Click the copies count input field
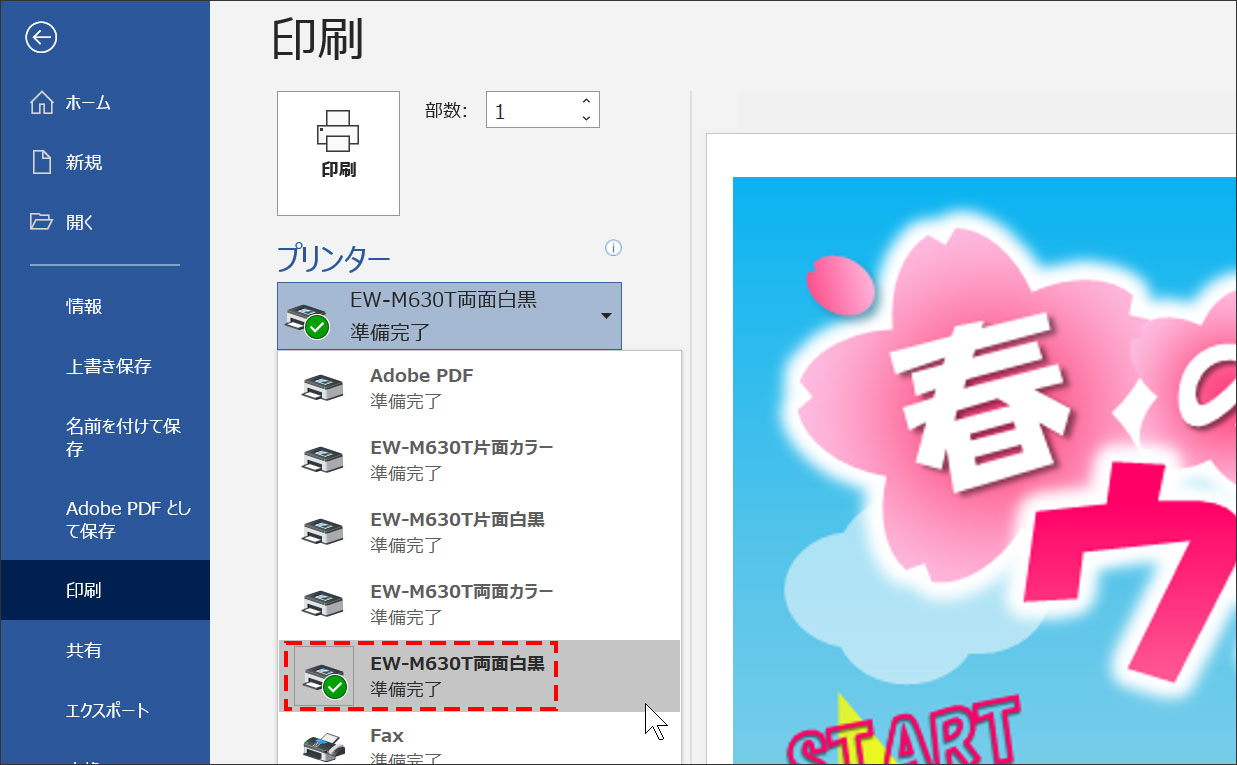The width and height of the screenshot is (1237, 765). [x=530, y=110]
